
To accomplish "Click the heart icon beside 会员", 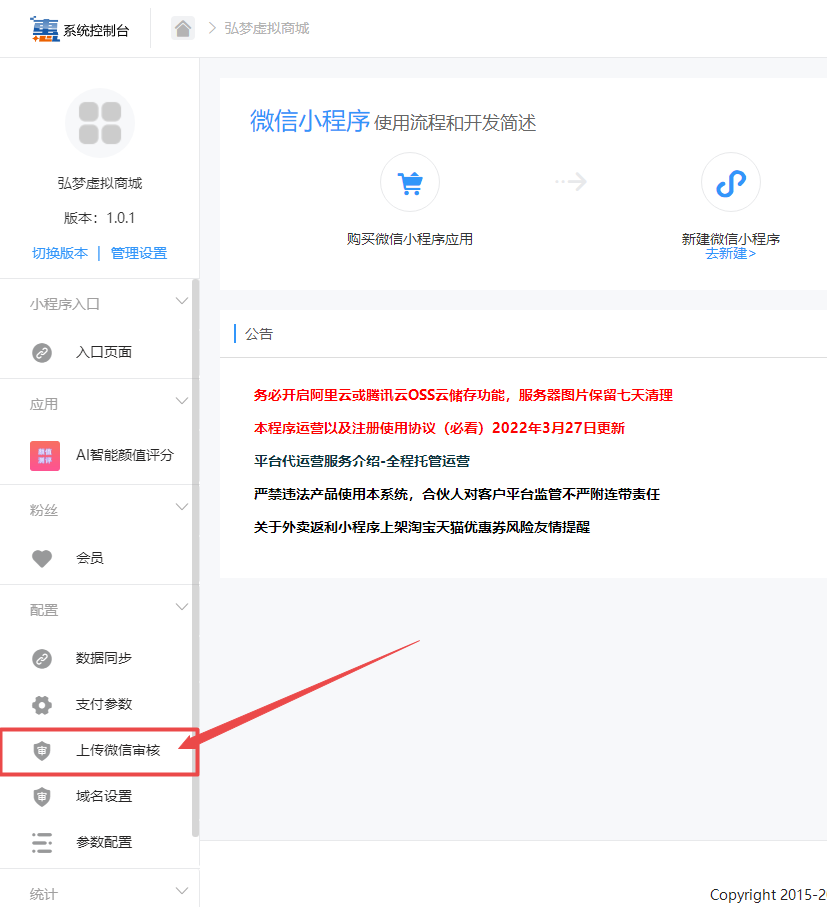I will (x=42, y=558).
